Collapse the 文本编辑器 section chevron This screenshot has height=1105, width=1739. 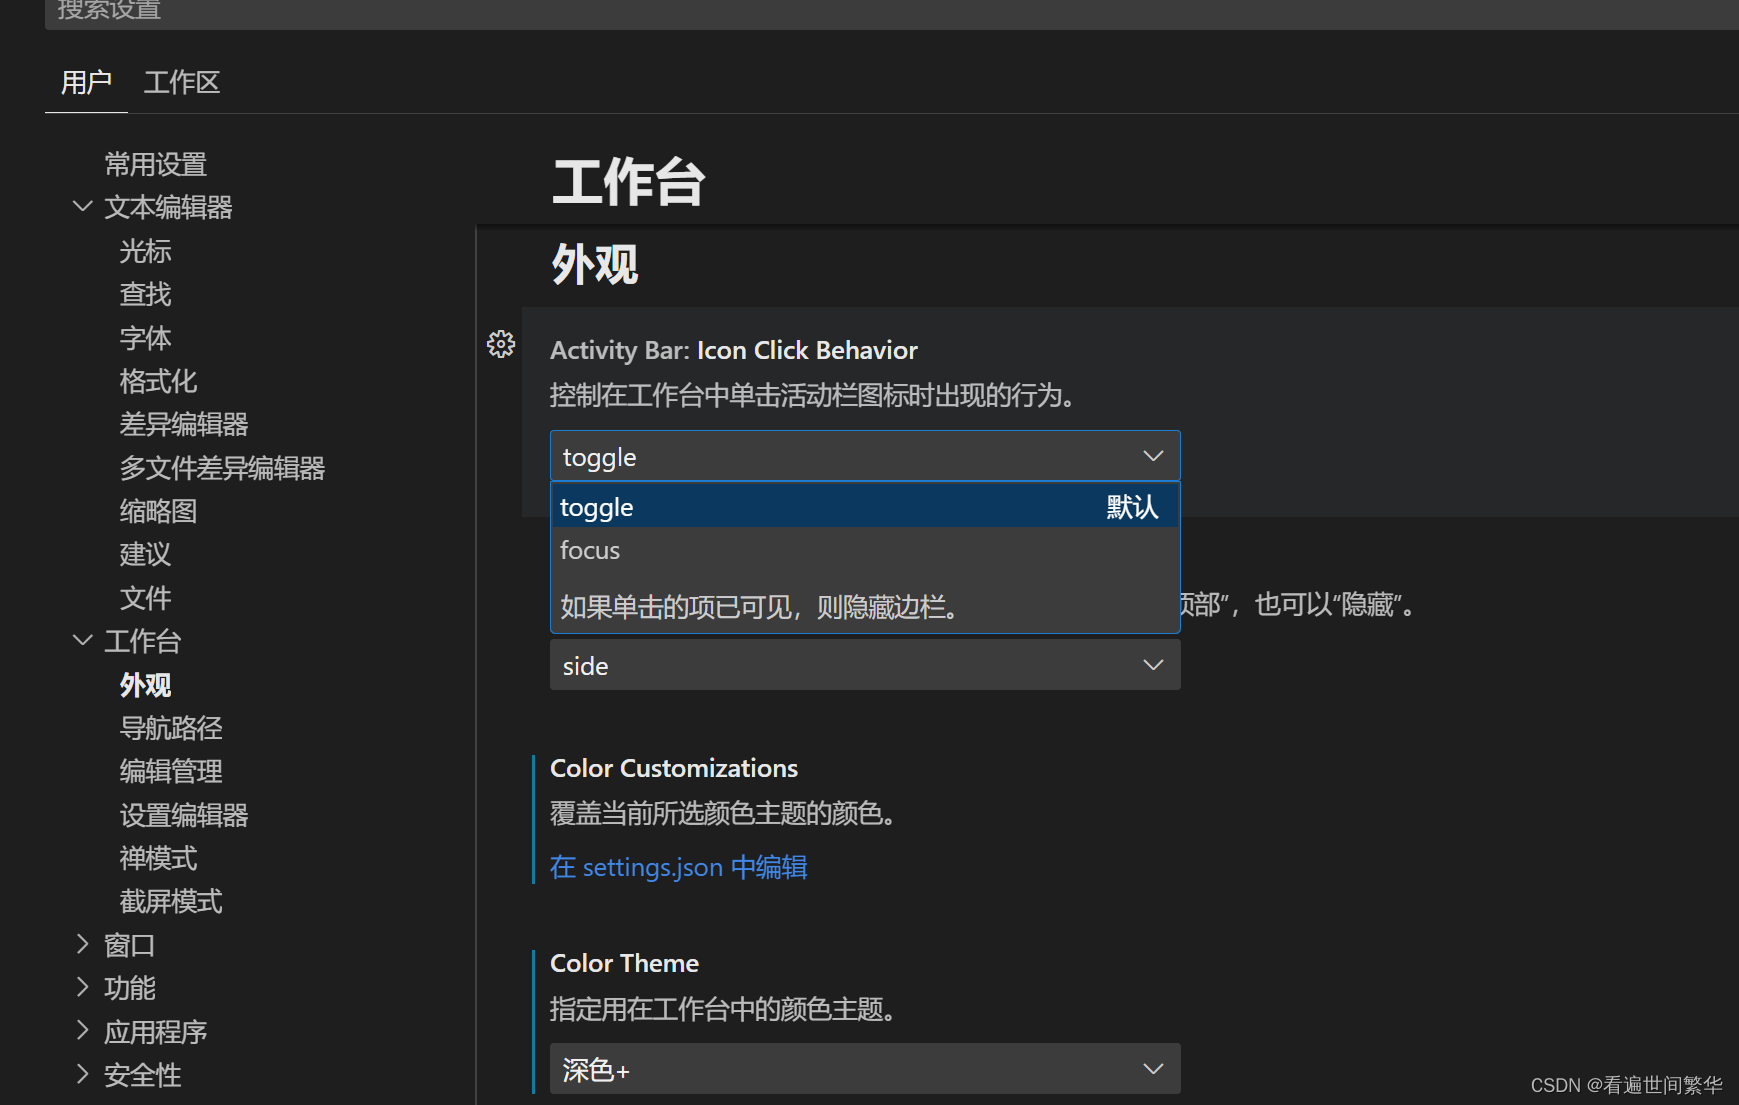coord(83,206)
